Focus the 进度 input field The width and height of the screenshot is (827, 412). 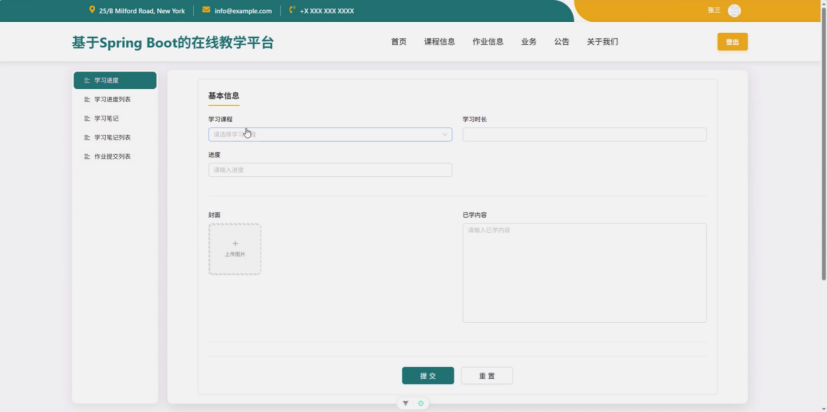[330, 170]
